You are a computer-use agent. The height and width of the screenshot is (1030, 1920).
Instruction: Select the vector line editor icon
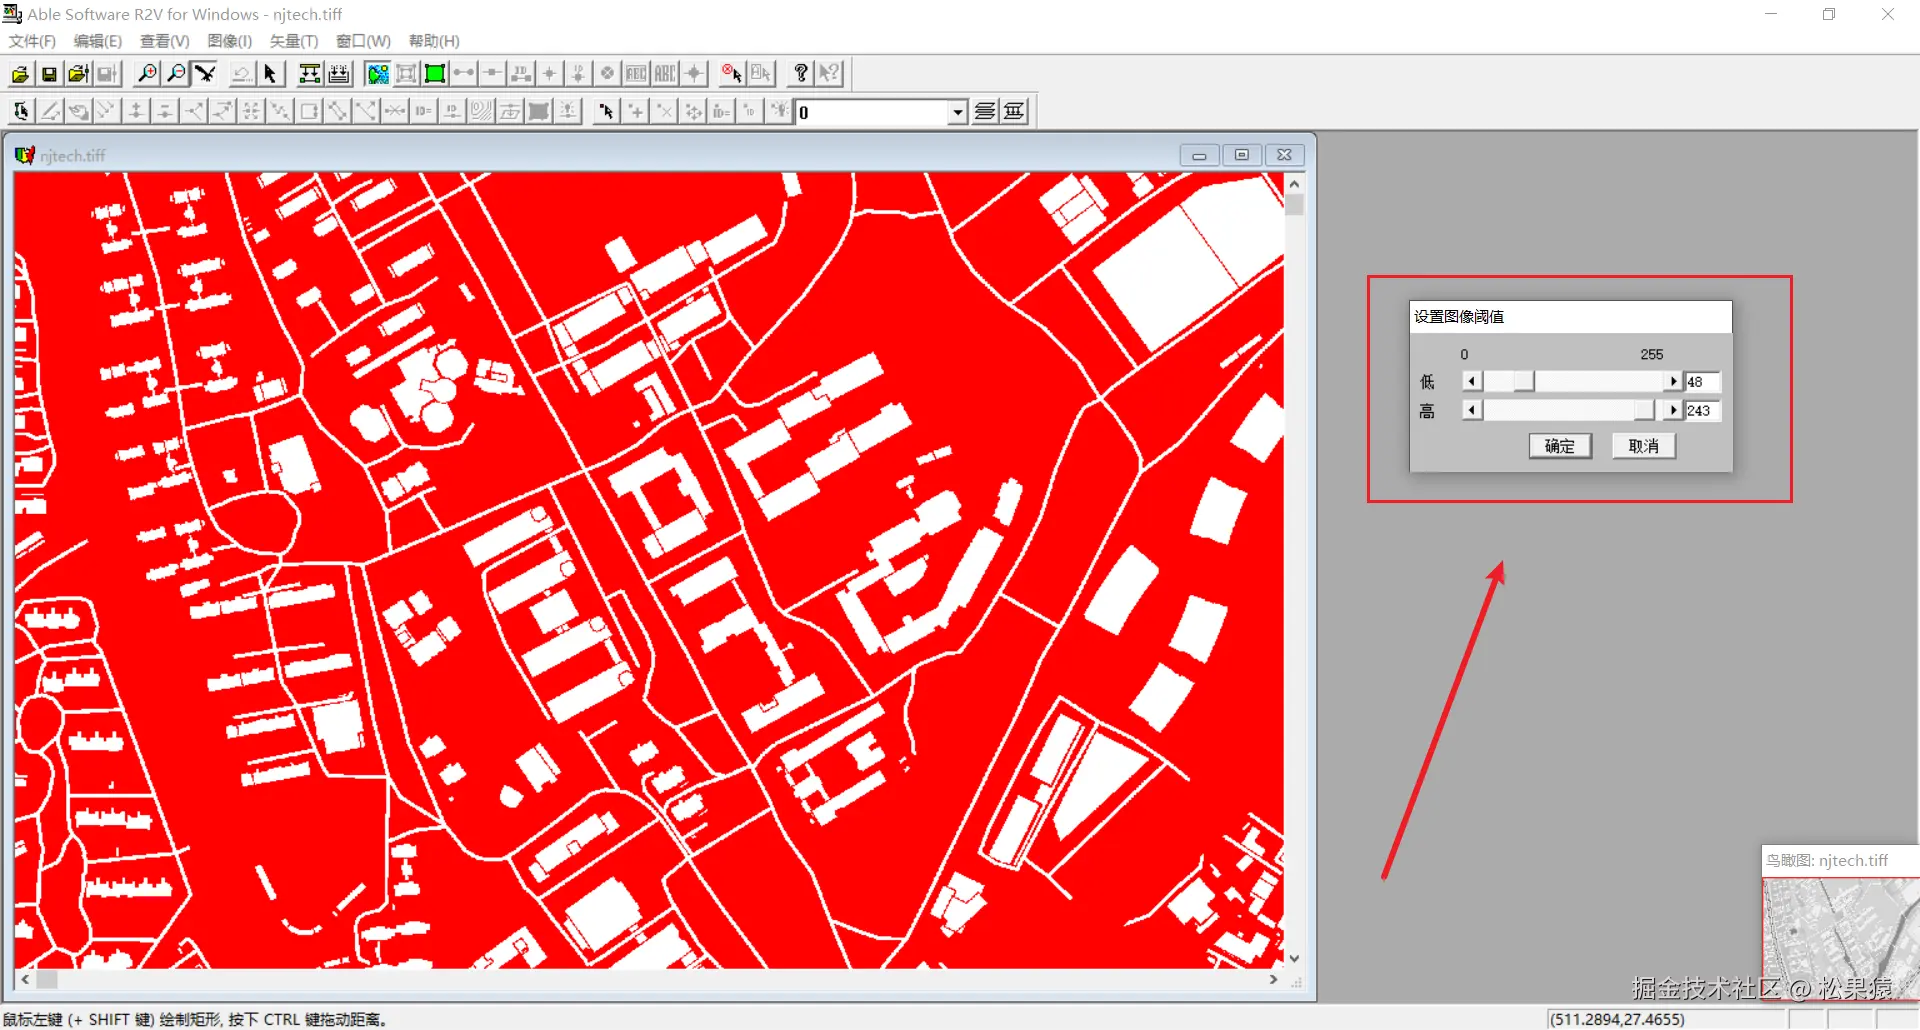[21, 111]
